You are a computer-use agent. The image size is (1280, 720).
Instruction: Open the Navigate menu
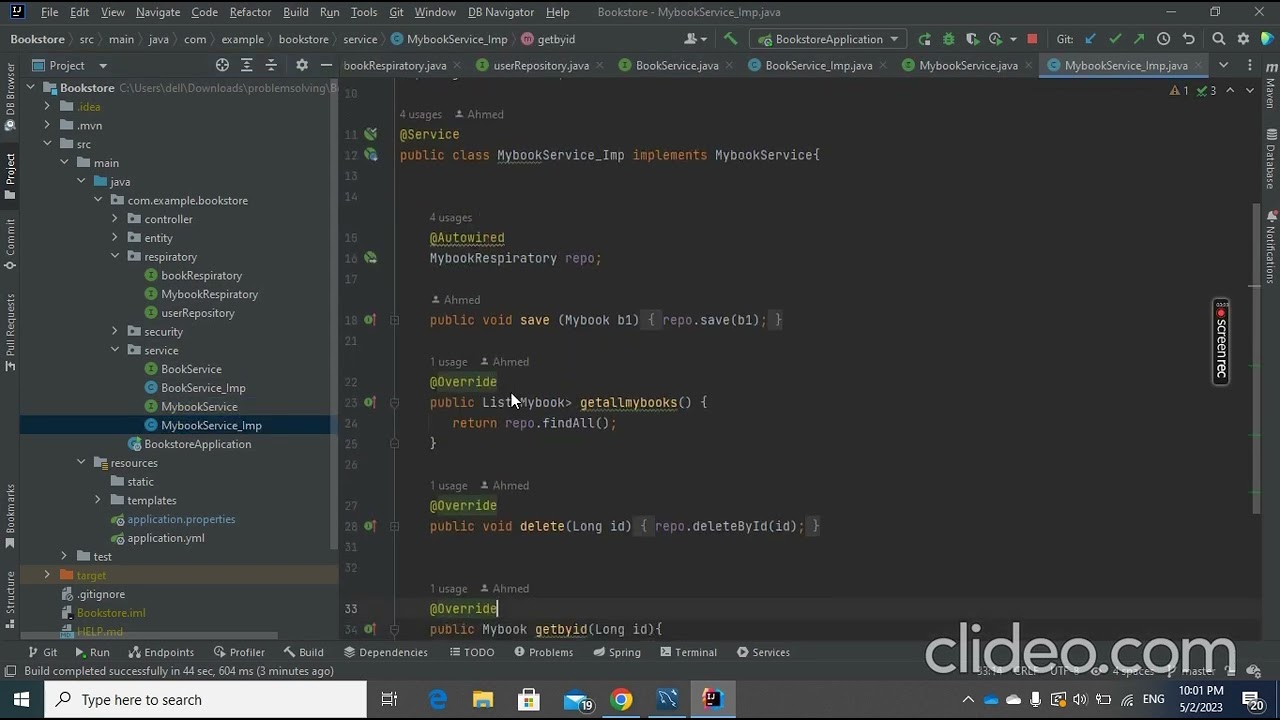tap(158, 12)
